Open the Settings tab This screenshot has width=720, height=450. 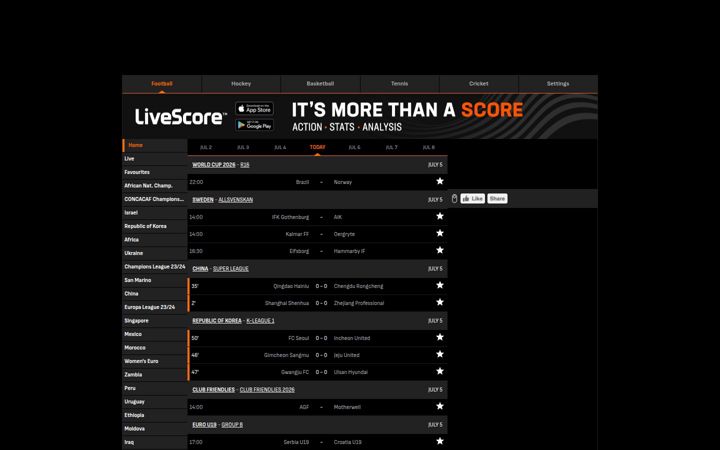click(558, 84)
